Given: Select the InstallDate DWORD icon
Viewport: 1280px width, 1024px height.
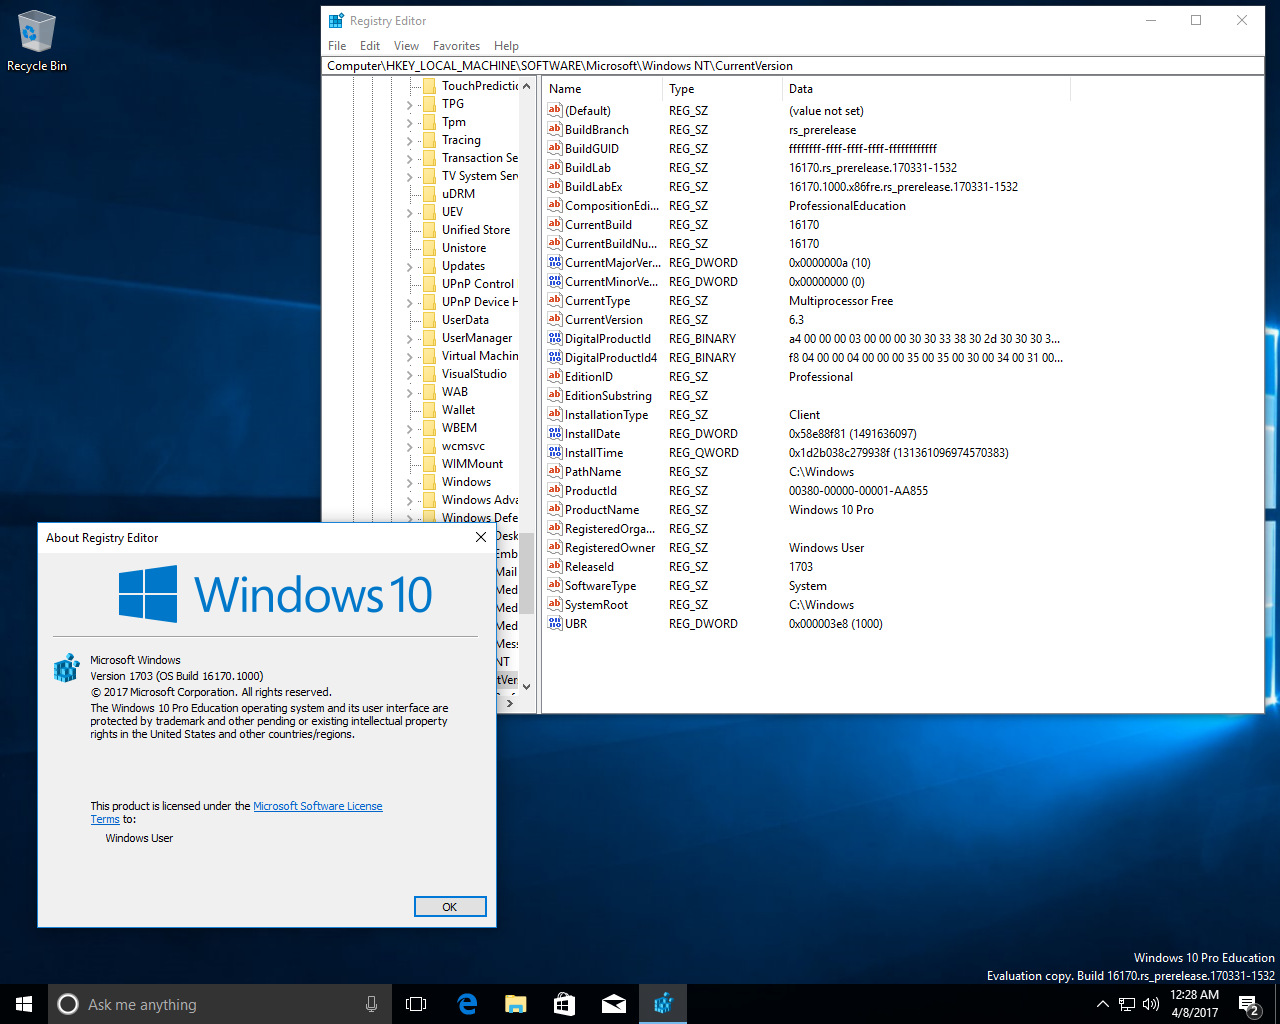Looking at the screenshot, I should 555,433.
